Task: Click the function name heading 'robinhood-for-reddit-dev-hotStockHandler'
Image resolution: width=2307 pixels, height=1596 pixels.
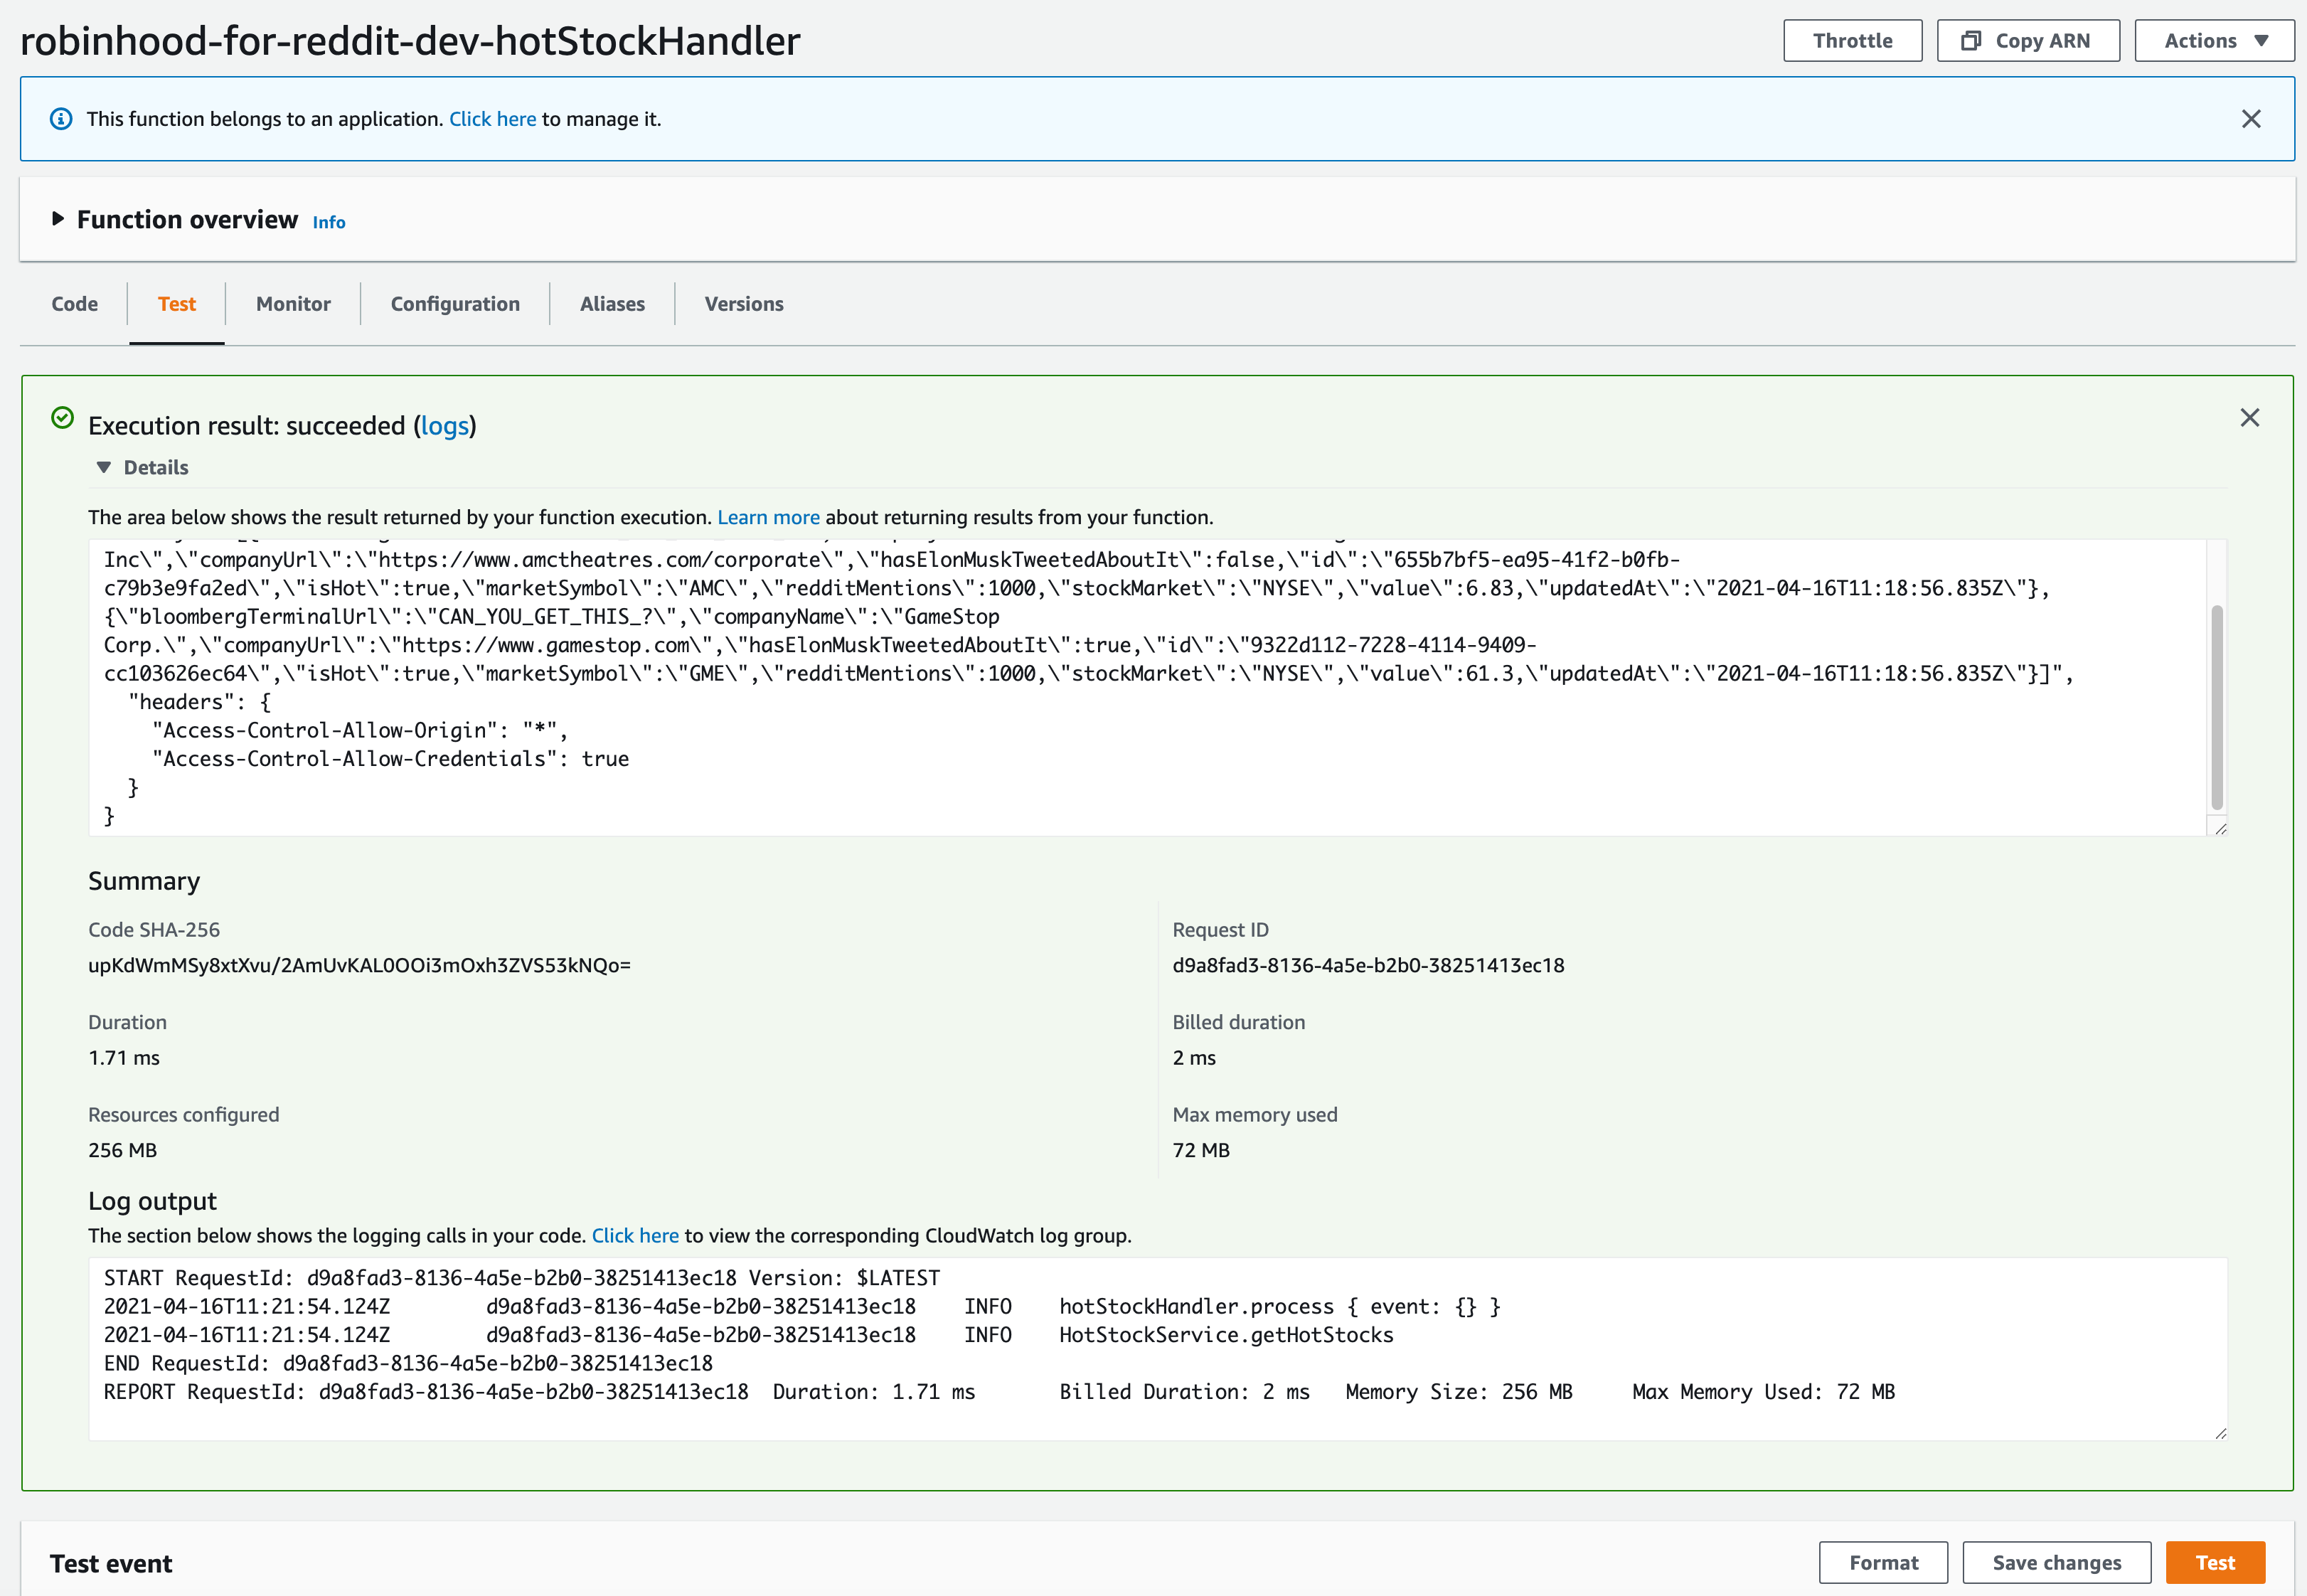Action: coord(410,41)
